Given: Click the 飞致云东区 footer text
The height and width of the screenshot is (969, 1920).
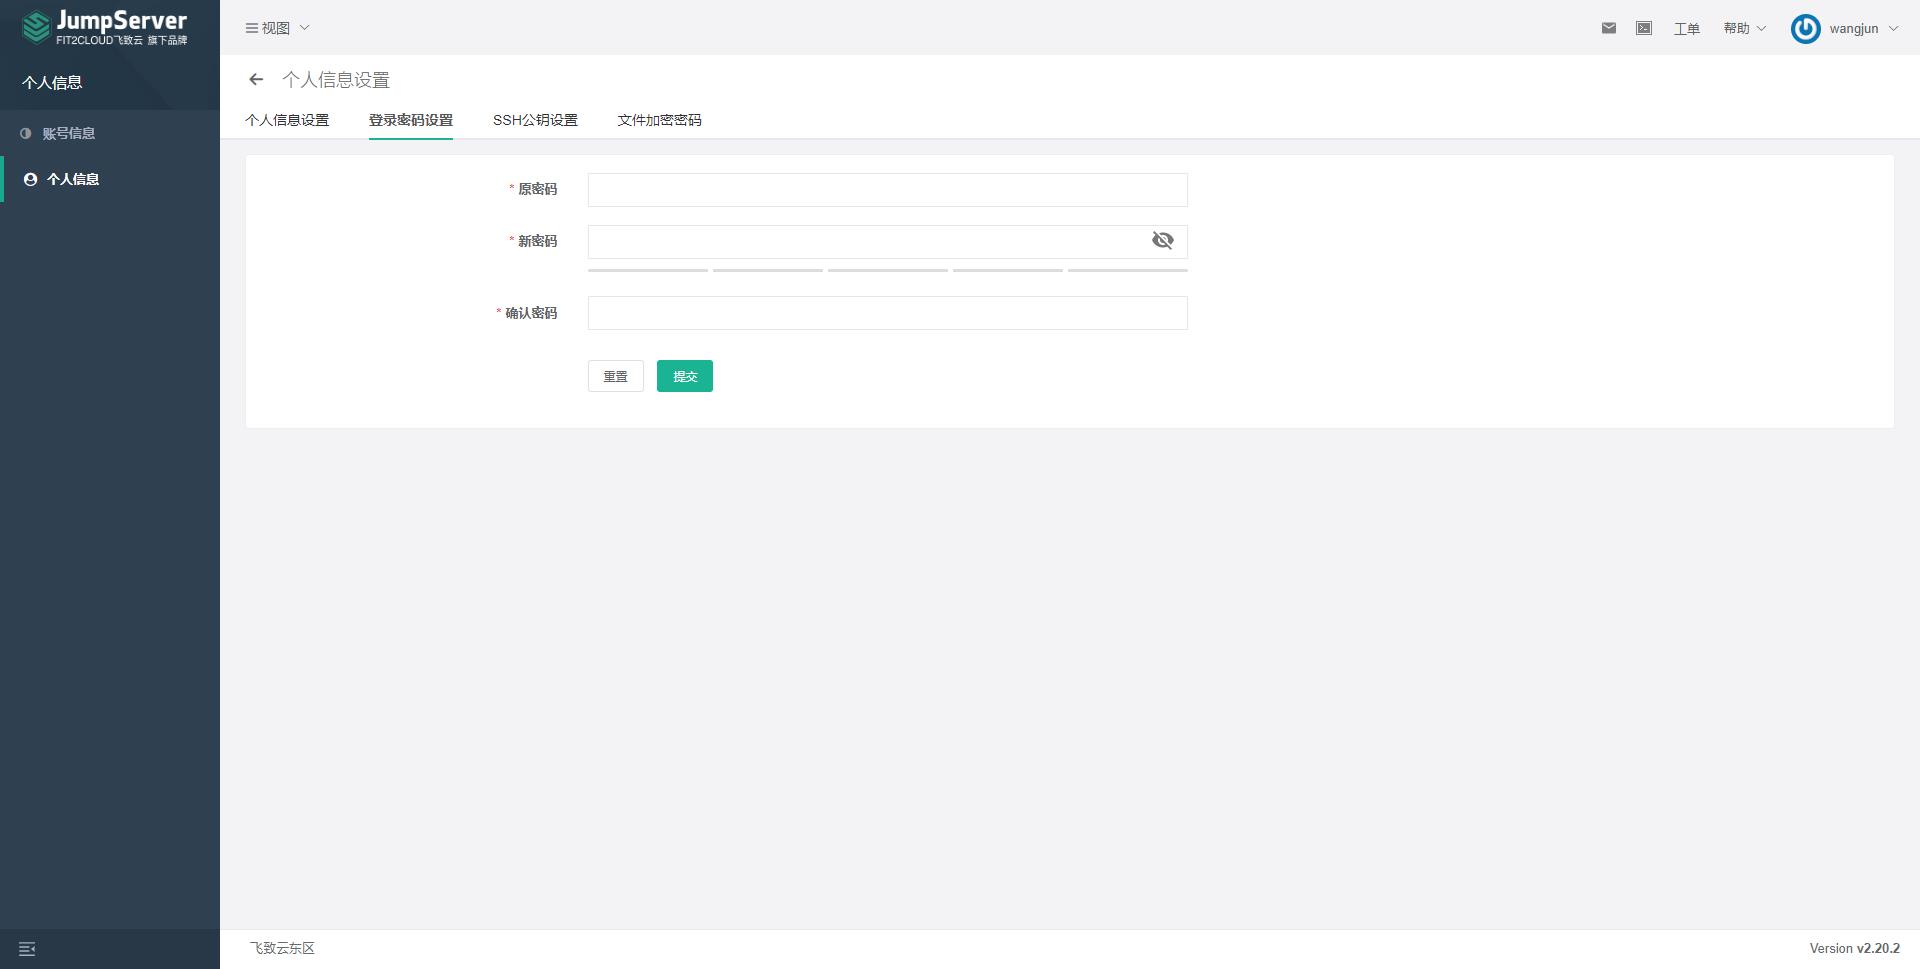Looking at the screenshot, I should point(282,948).
